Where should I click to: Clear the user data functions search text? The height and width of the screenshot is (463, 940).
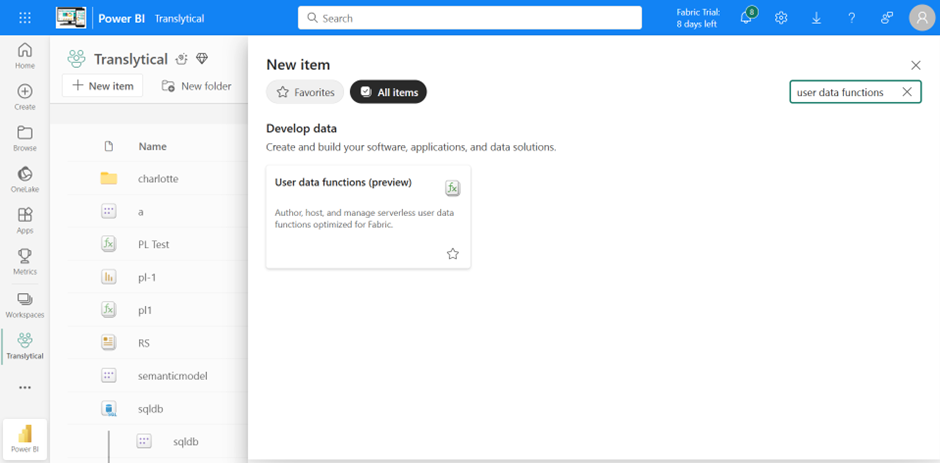point(907,92)
